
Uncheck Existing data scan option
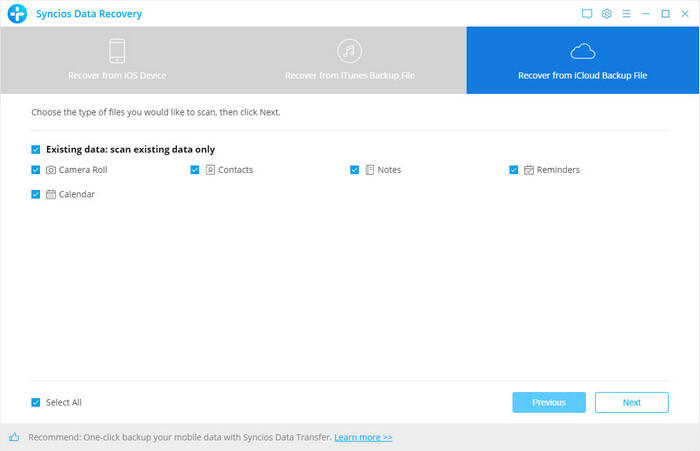coord(36,149)
